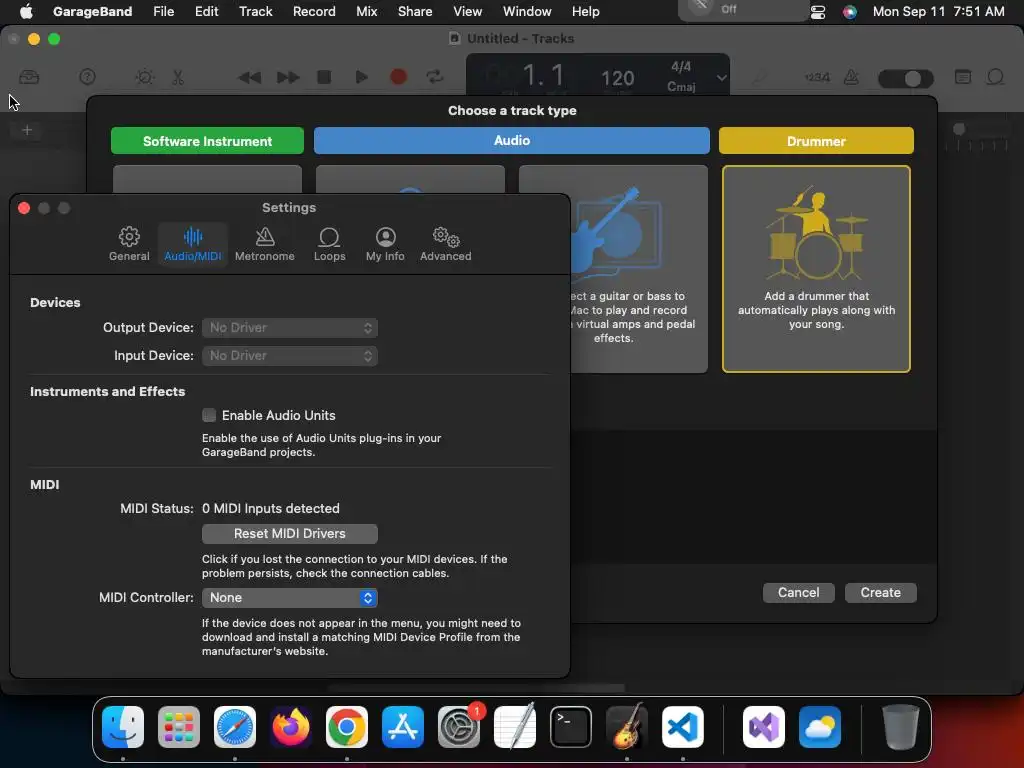Open the Record menu

314,11
